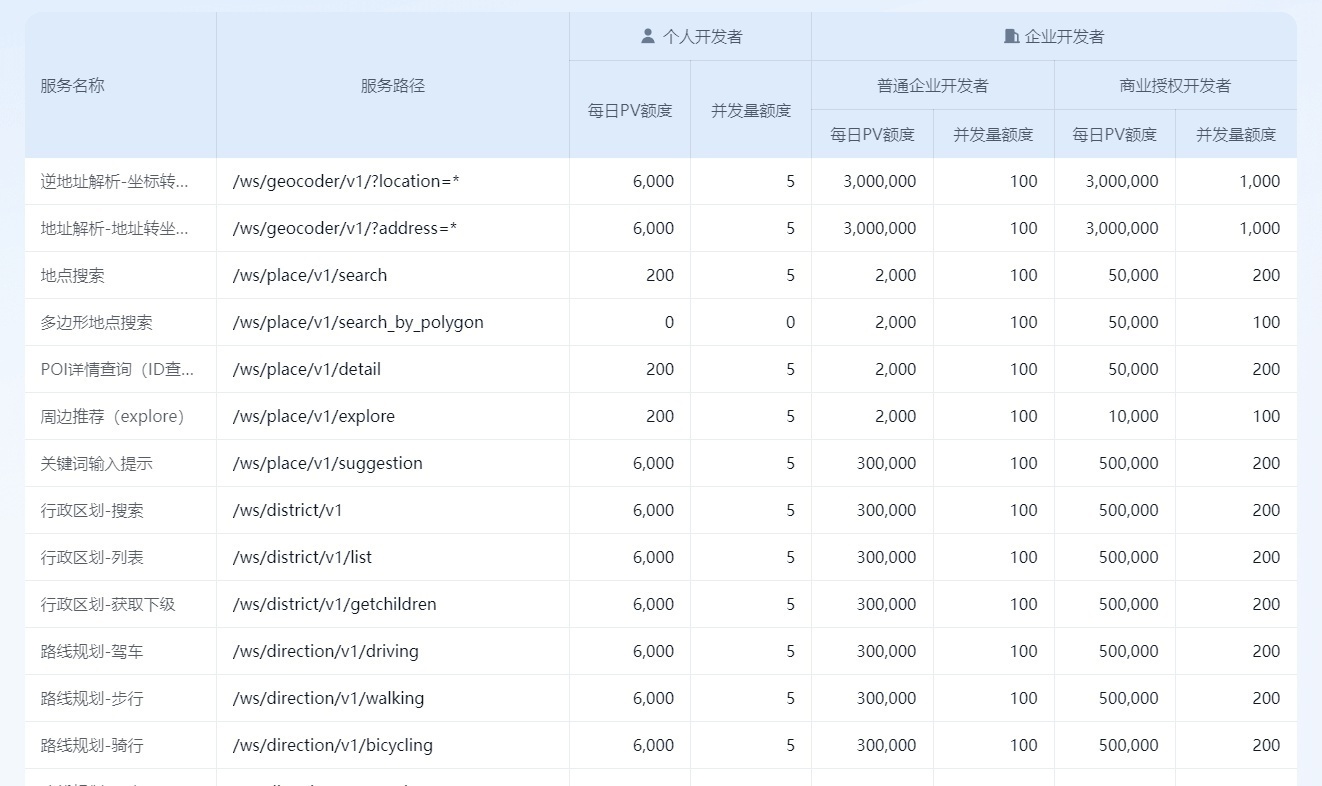The image size is (1322, 786).
Task: Click the building icon beside 企业开发者
Action: coord(1012,36)
